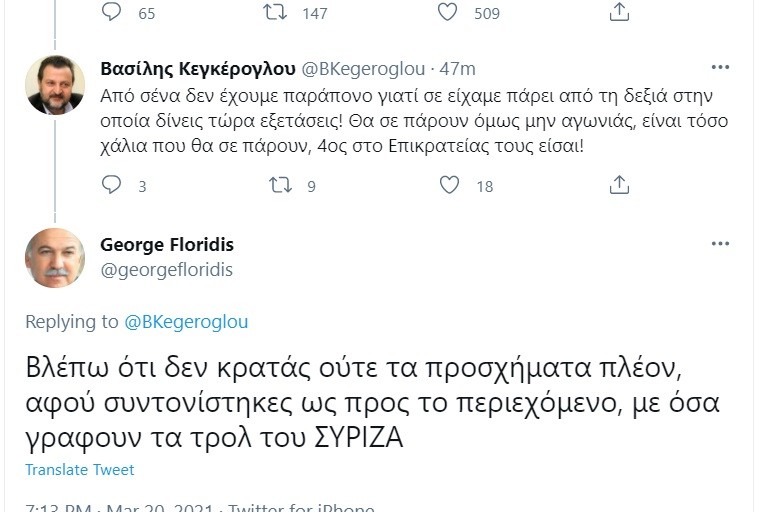The height and width of the screenshot is (512, 757).
Task: Reply to the top tweet with 65 replies
Action: [112, 12]
